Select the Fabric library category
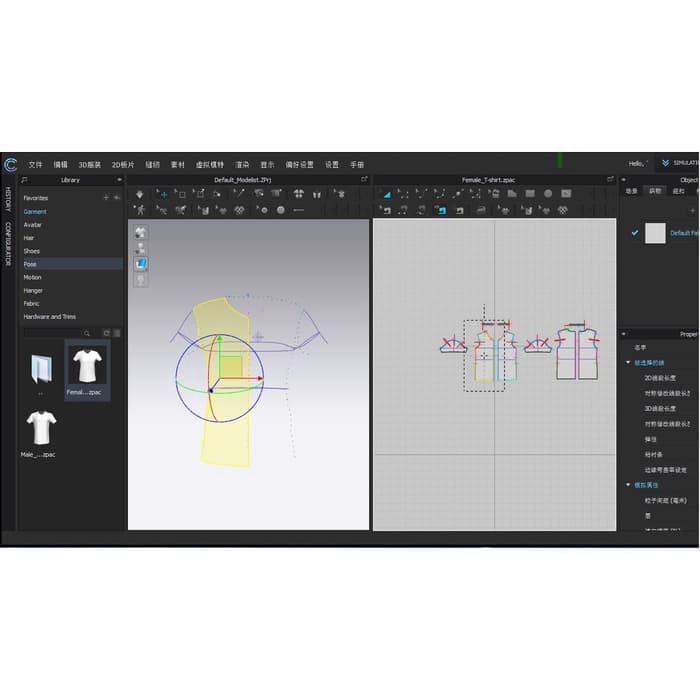 31,304
